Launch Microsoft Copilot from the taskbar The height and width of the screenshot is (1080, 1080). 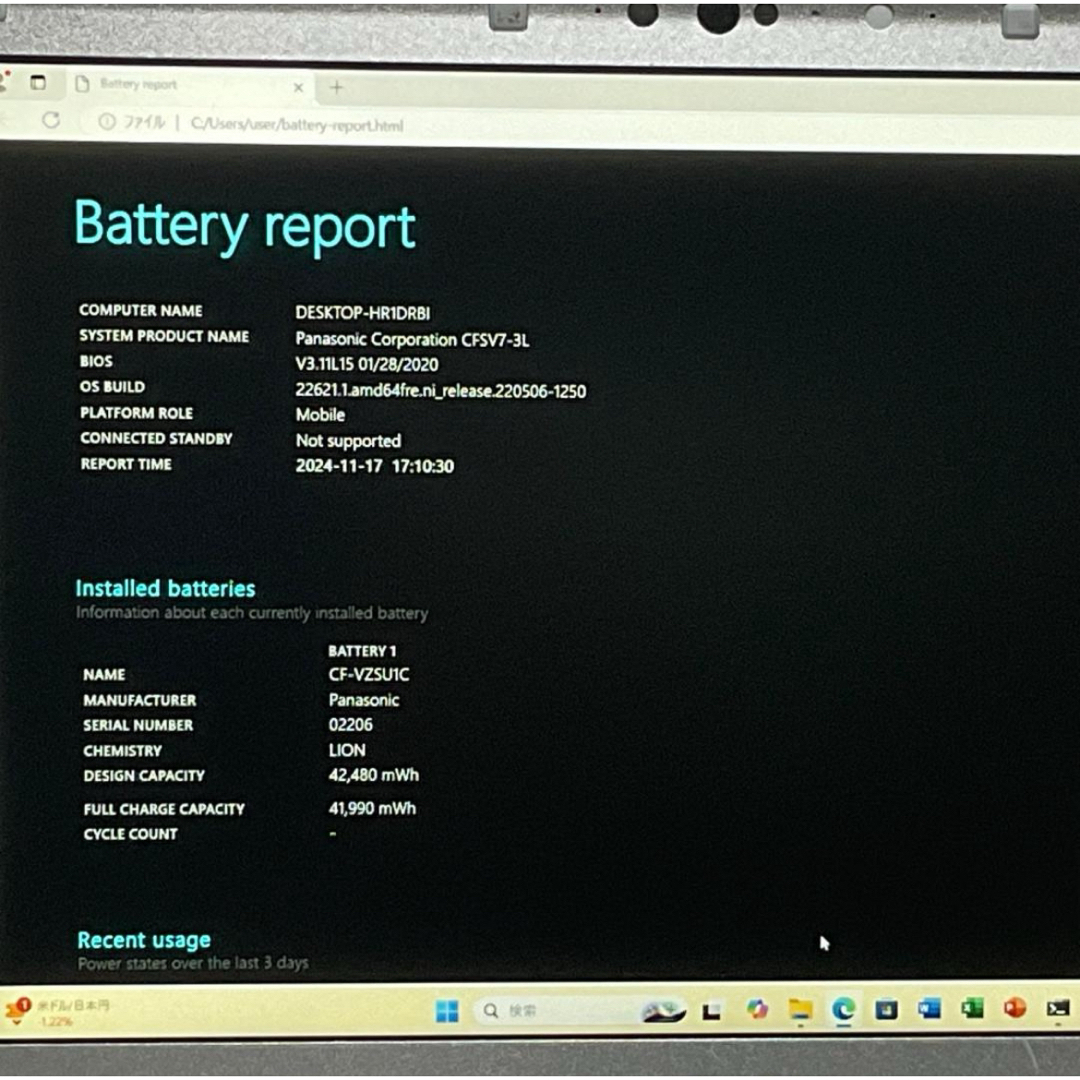(x=757, y=1009)
